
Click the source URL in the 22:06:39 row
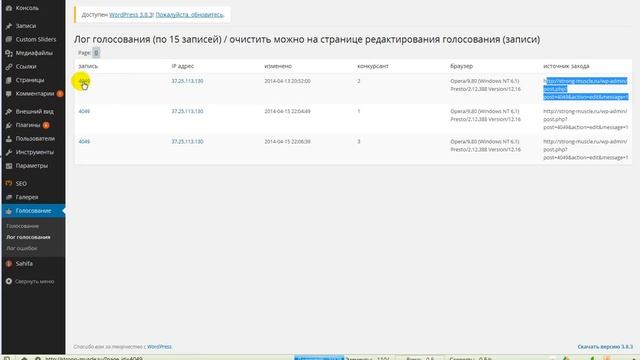click(586, 149)
